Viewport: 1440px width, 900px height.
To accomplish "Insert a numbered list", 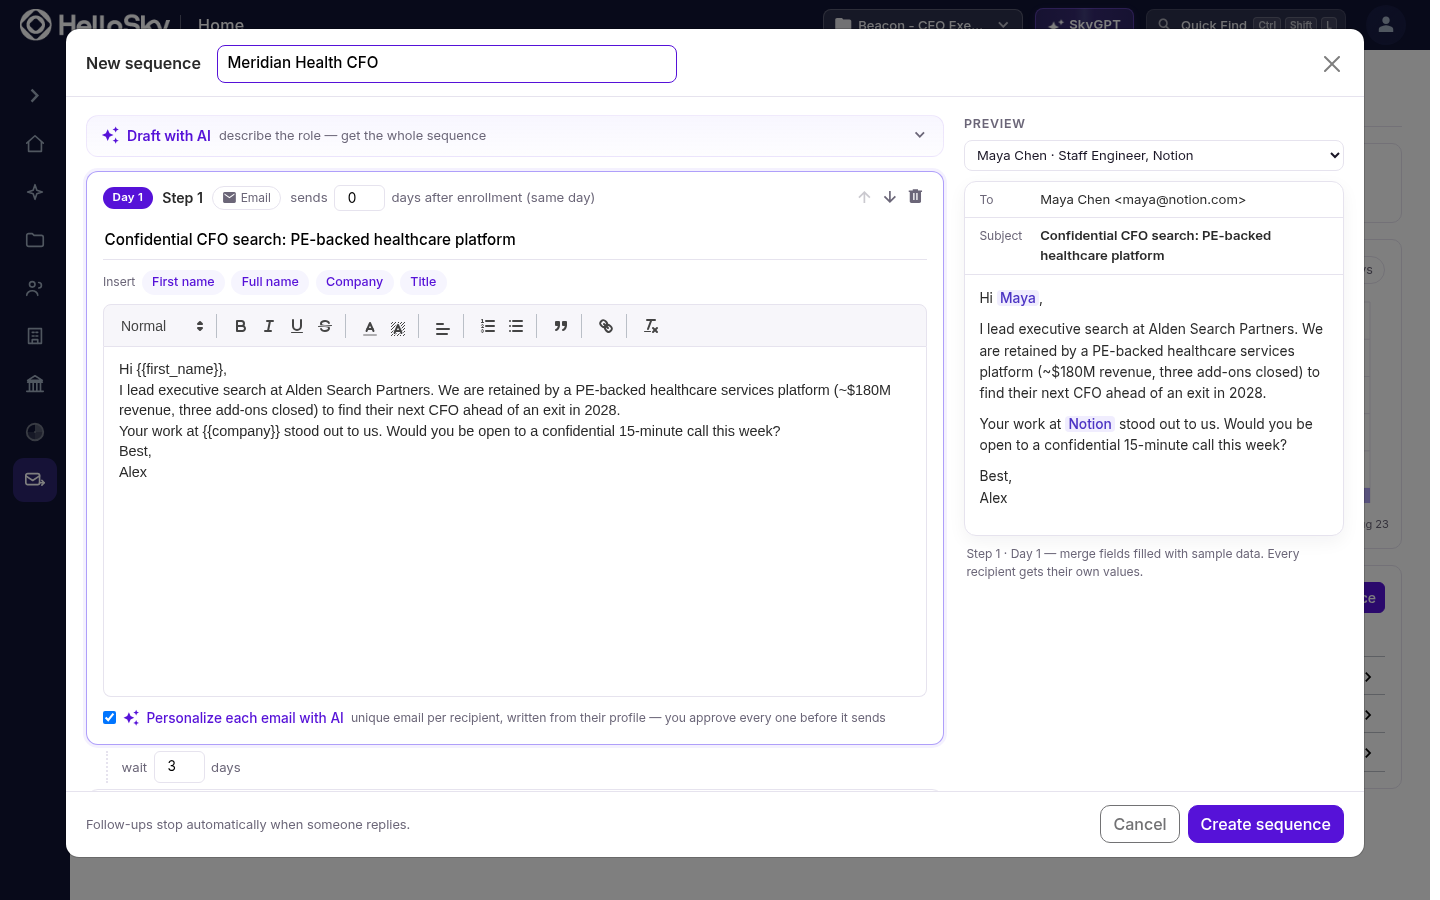I will click(x=488, y=326).
